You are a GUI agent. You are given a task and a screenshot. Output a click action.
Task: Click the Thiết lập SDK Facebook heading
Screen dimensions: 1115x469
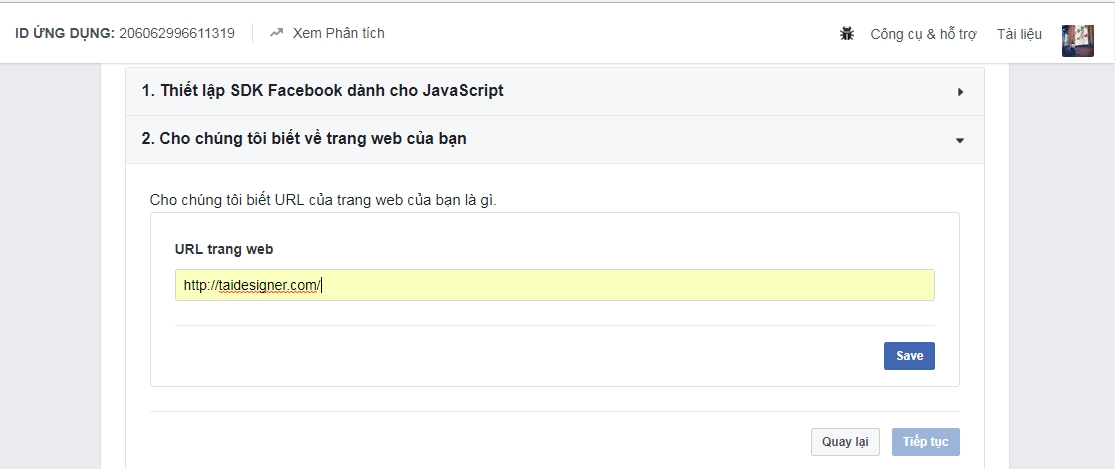pos(322,91)
